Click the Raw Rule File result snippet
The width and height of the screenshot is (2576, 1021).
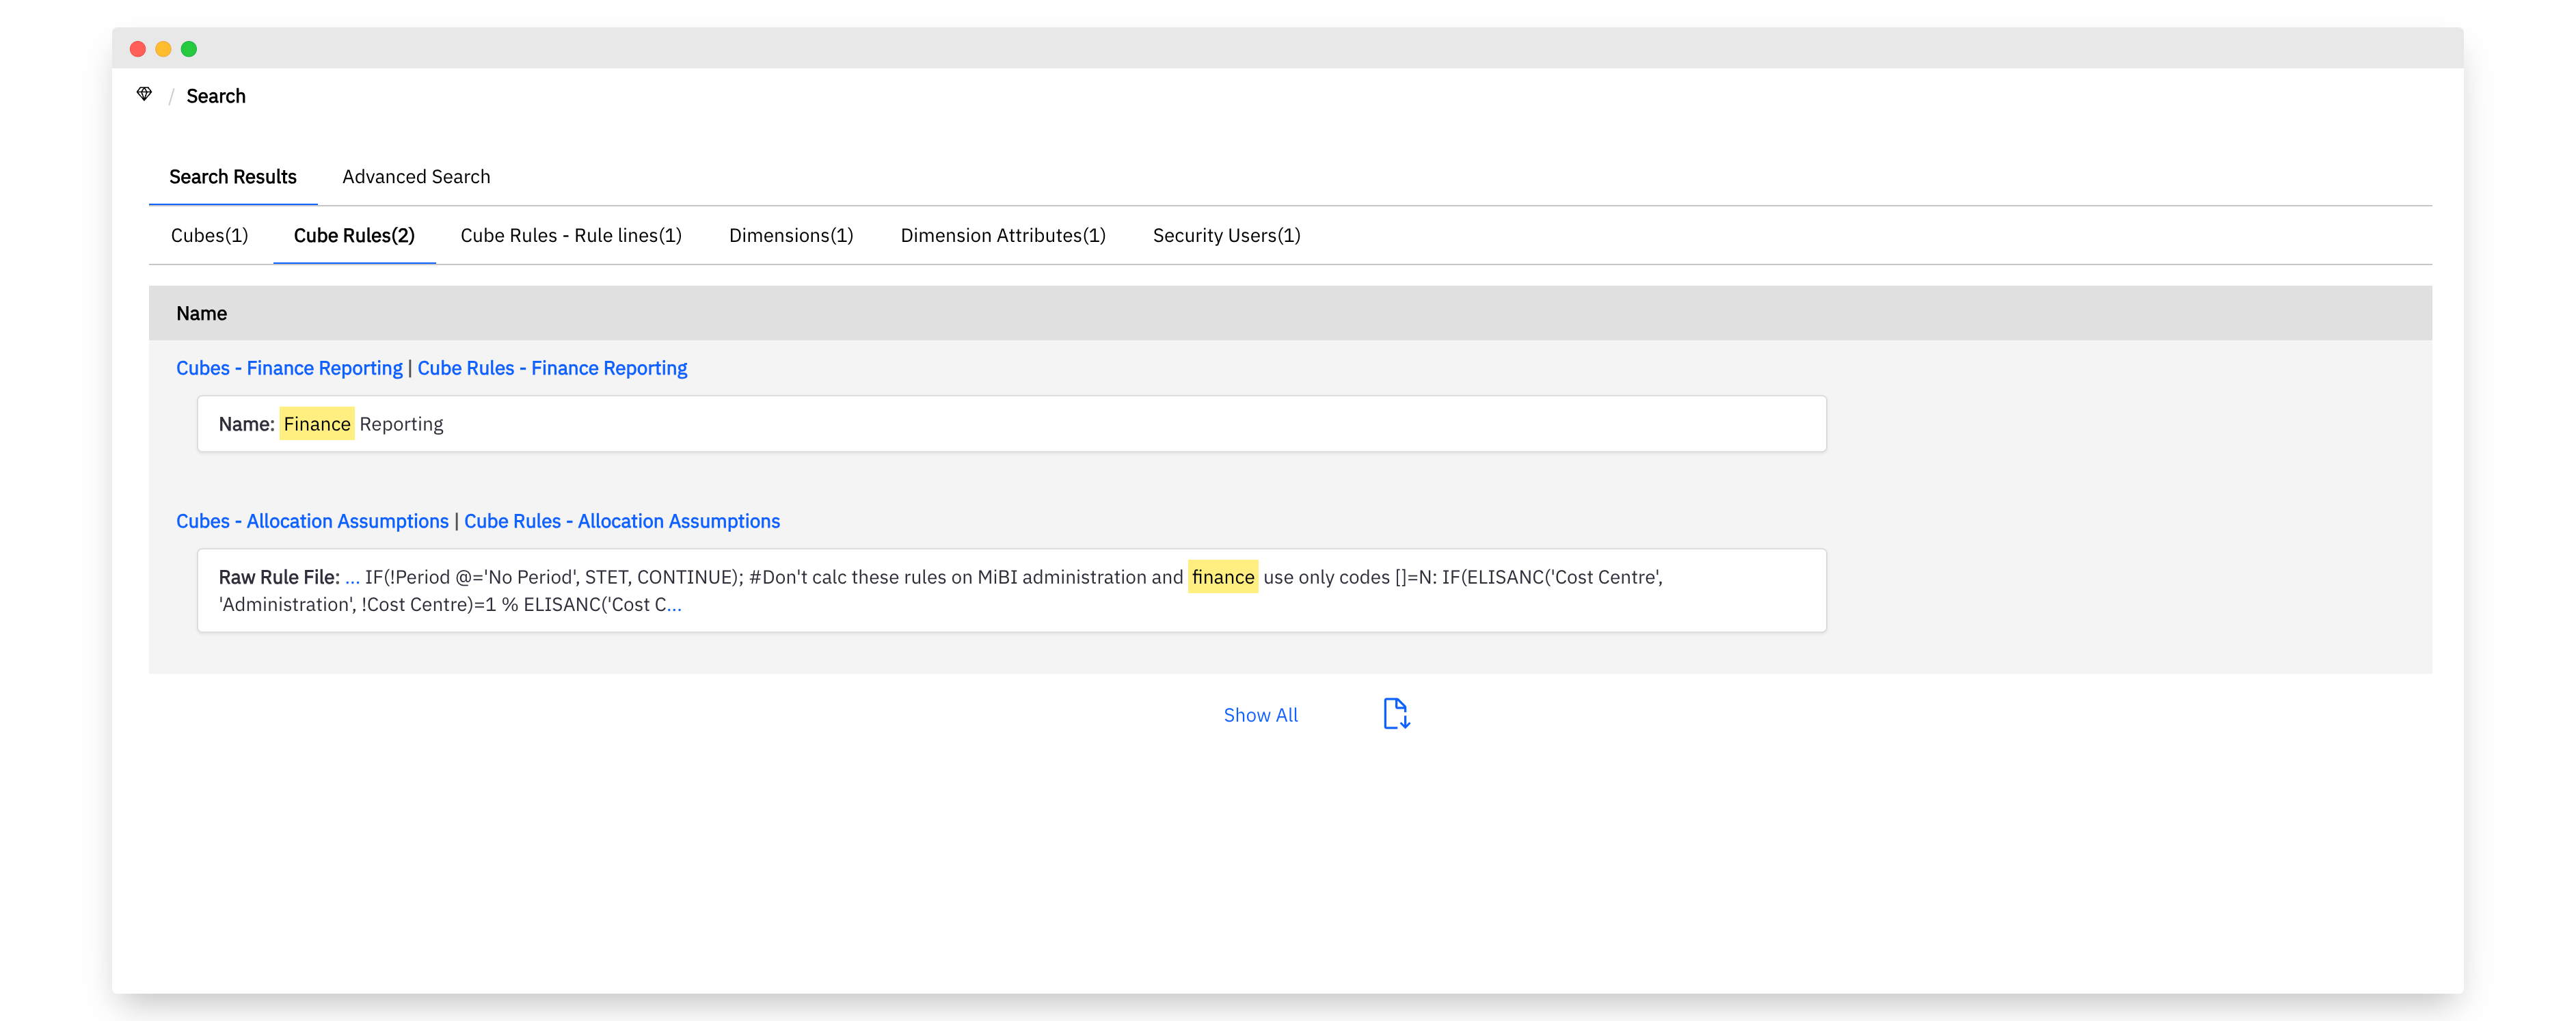point(1011,590)
